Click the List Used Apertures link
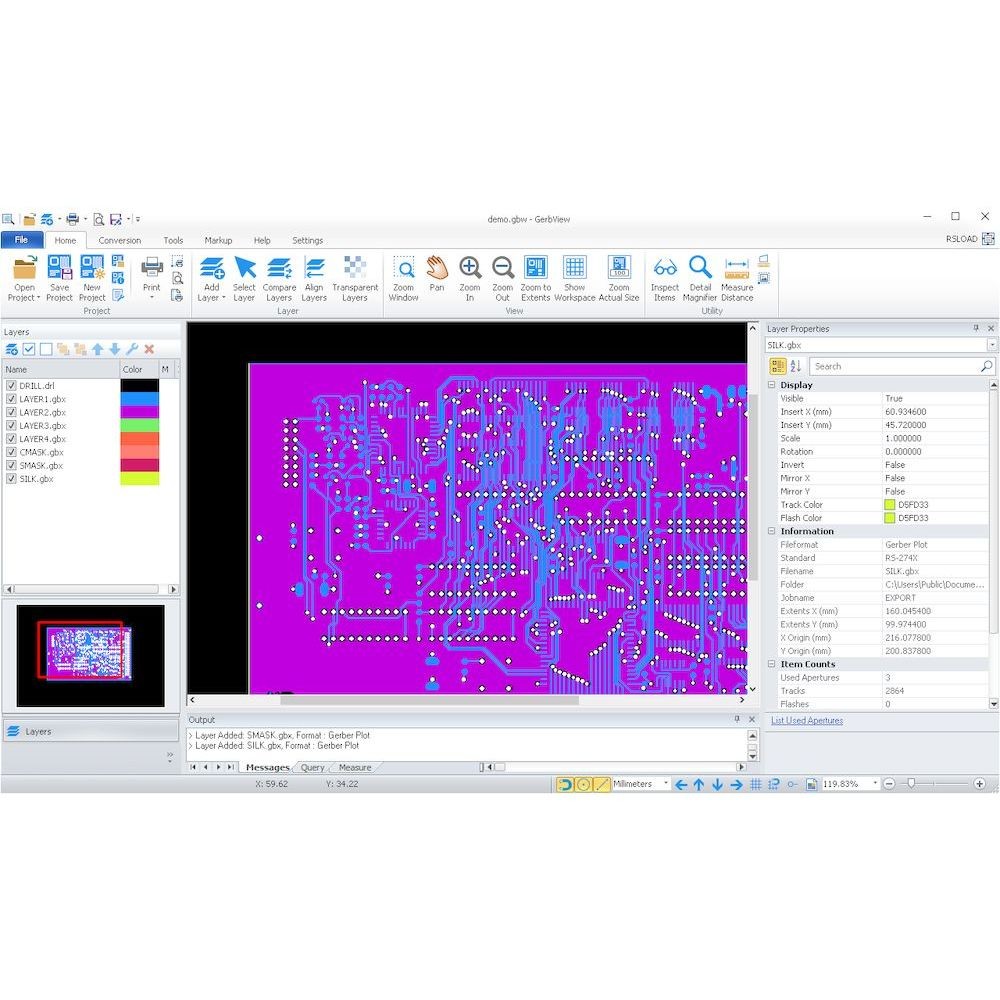 (x=806, y=720)
